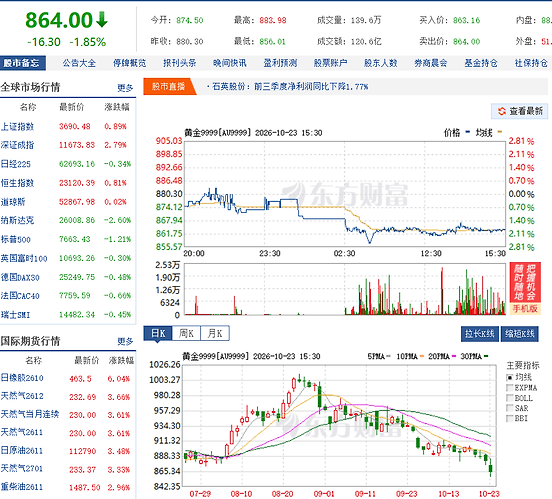Open 券商晨会 menu item

point(431,63)
